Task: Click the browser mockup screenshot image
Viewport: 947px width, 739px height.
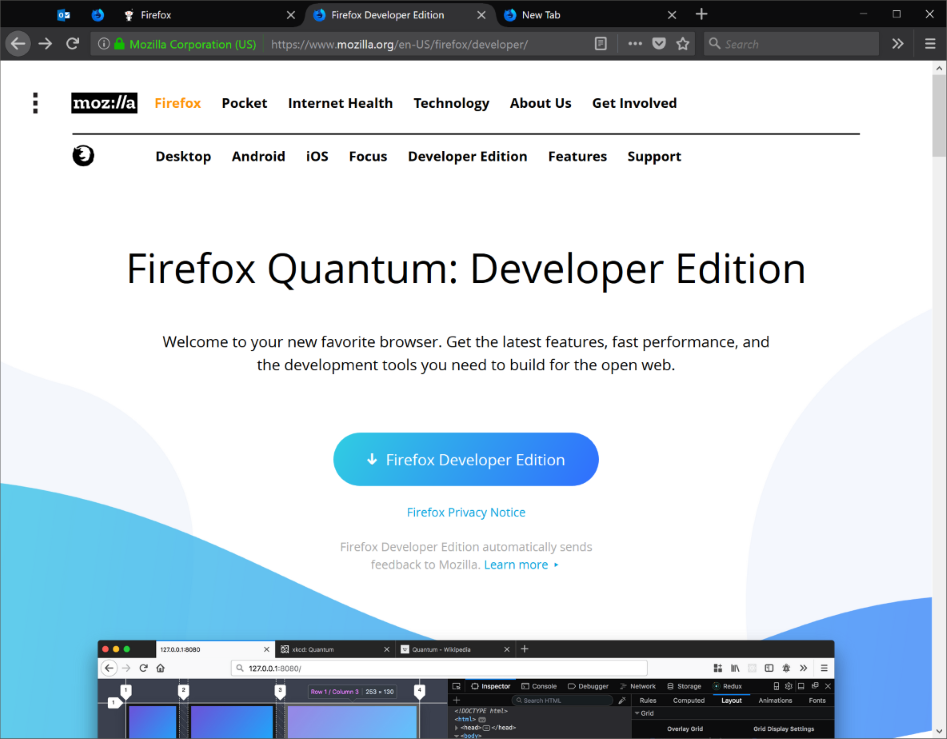Action: 466,689
